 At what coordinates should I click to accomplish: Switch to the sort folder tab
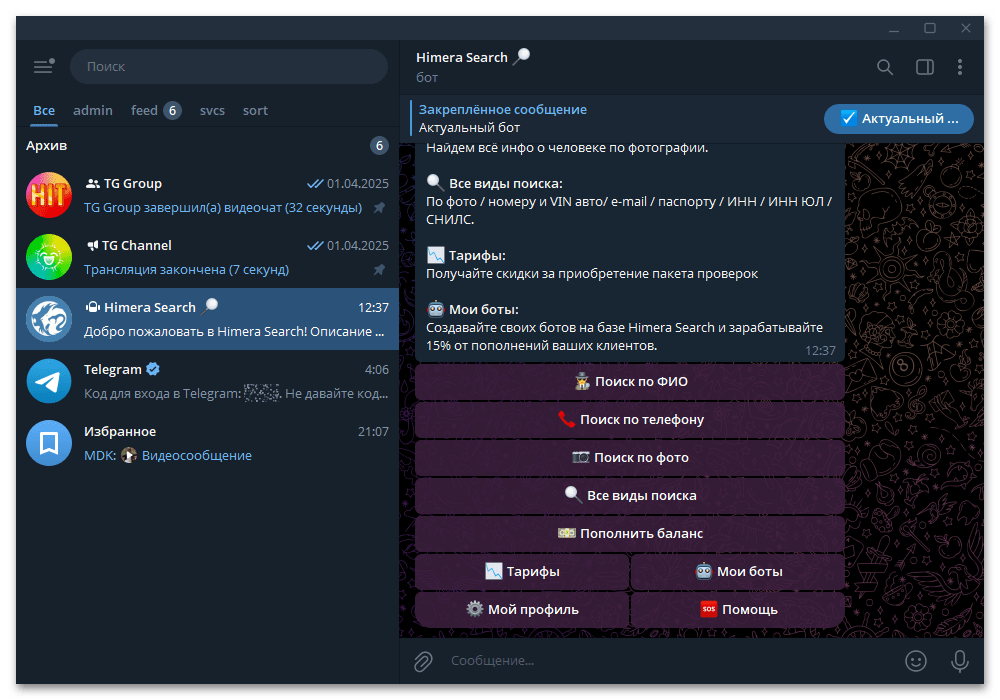tap(255, 110)
